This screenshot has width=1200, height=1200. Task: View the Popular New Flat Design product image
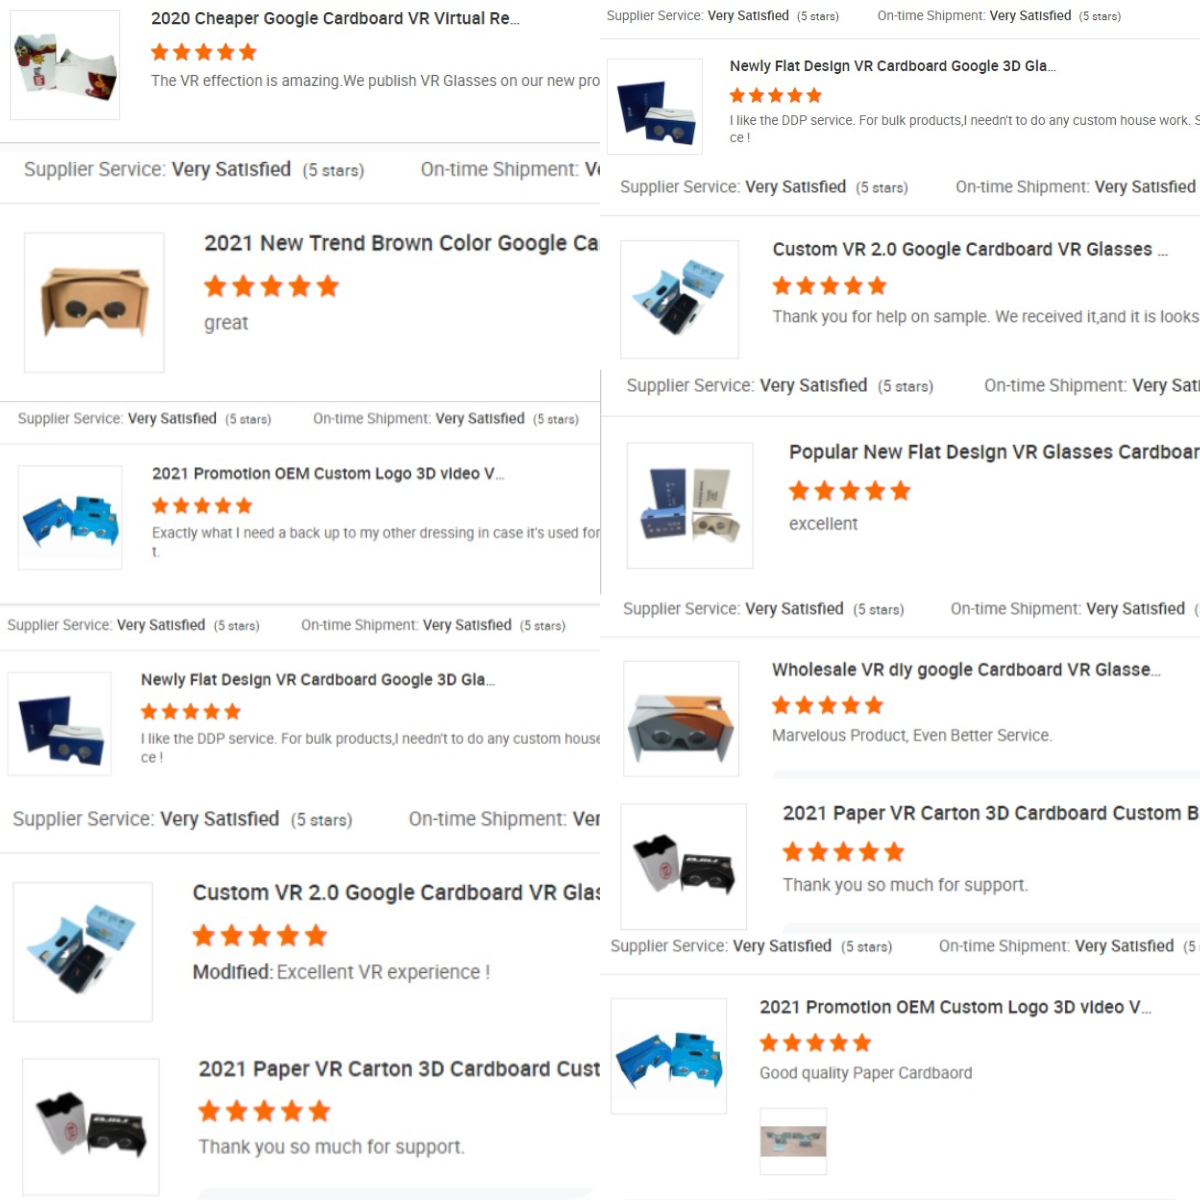tap(690, 506)
